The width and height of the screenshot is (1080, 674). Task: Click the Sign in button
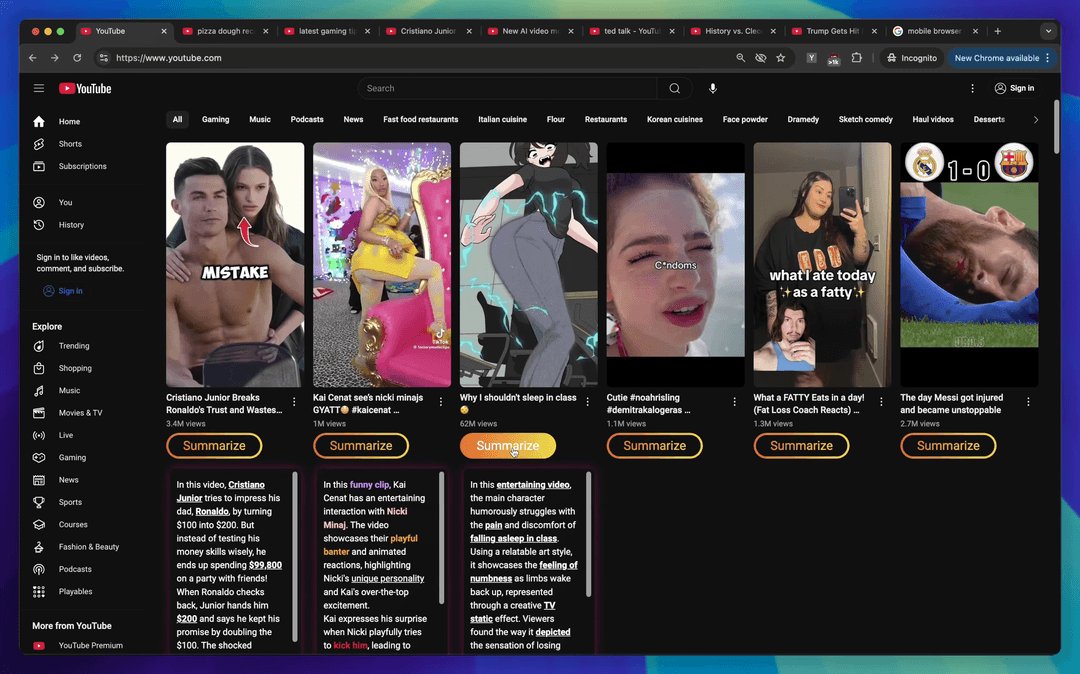[1014, 88]
